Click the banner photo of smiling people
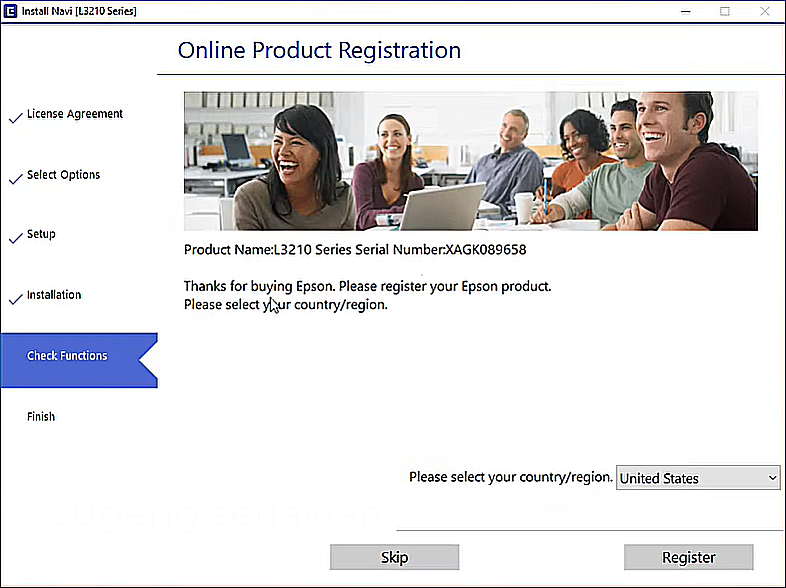The height and width of the screenshot is (588, 786). 470,161
